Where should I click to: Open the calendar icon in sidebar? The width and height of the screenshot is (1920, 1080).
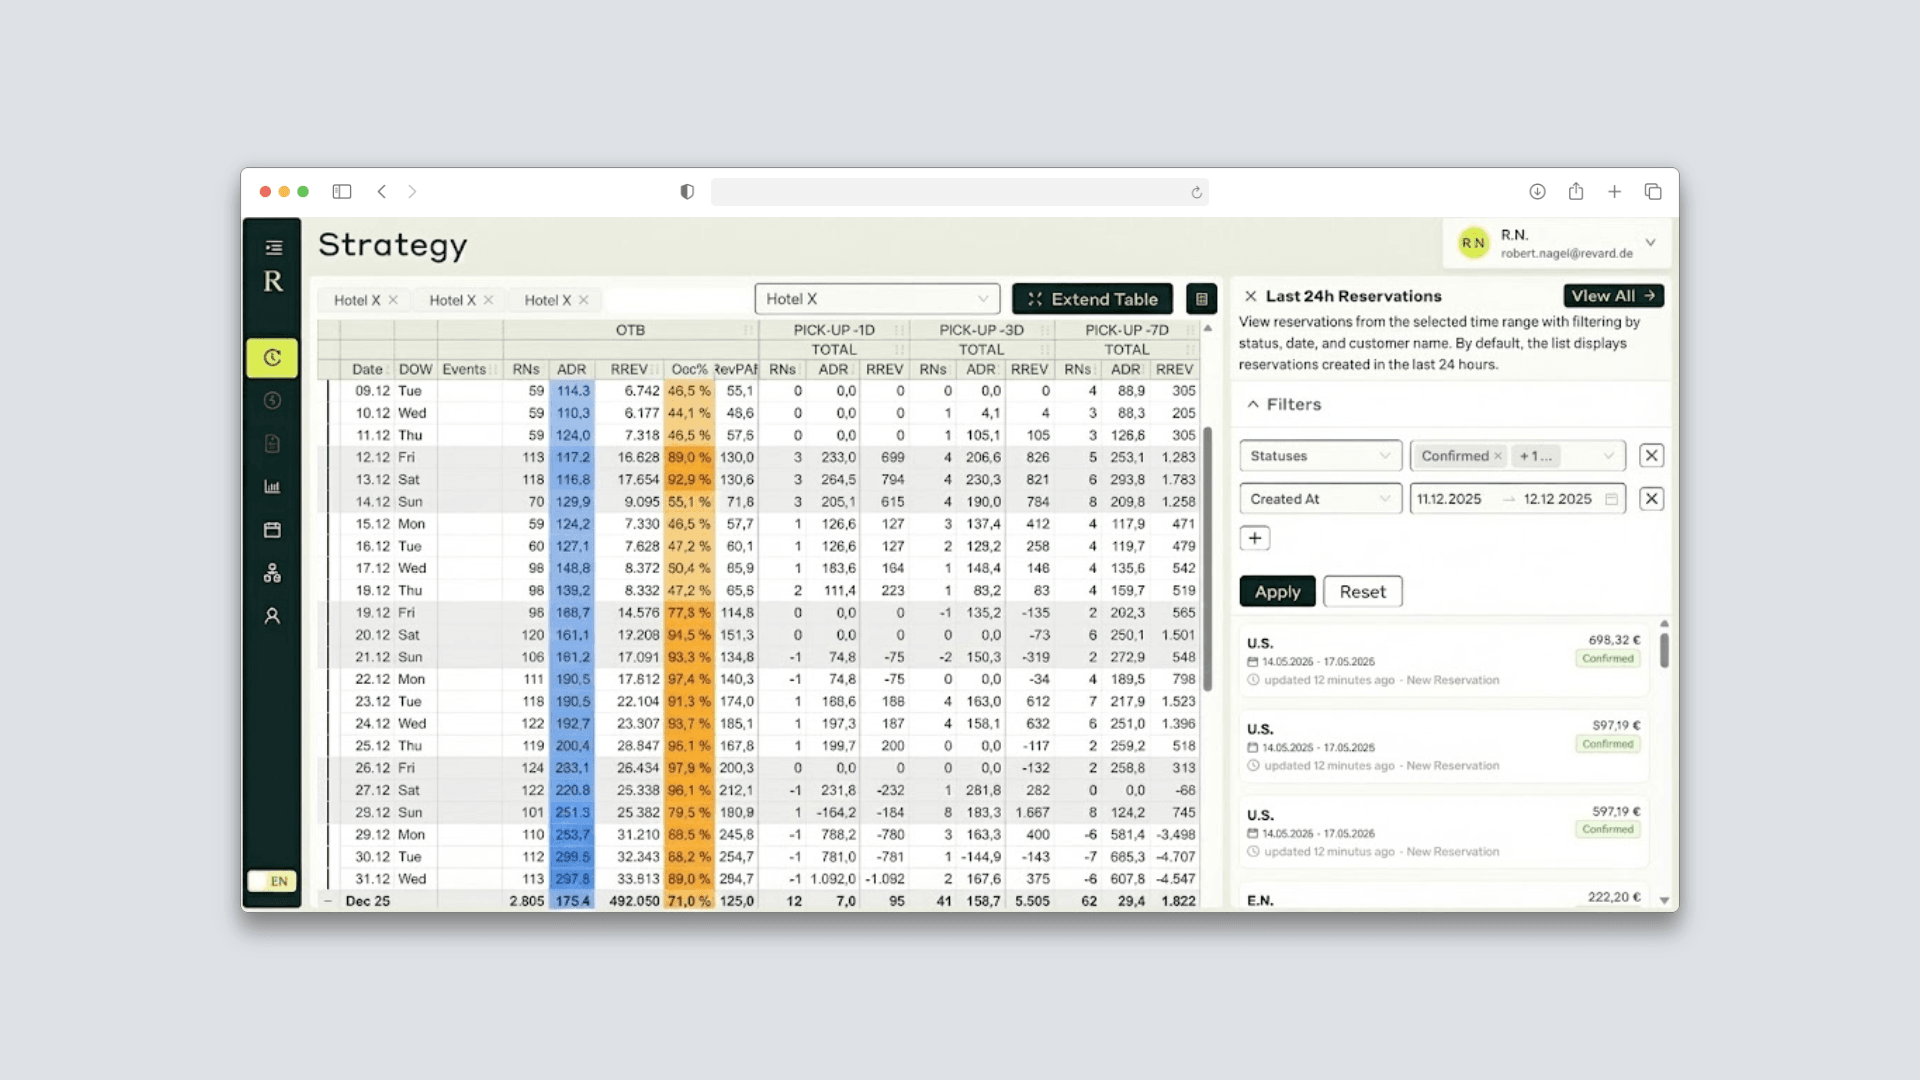pyautogui.click(x=272, y=530)
